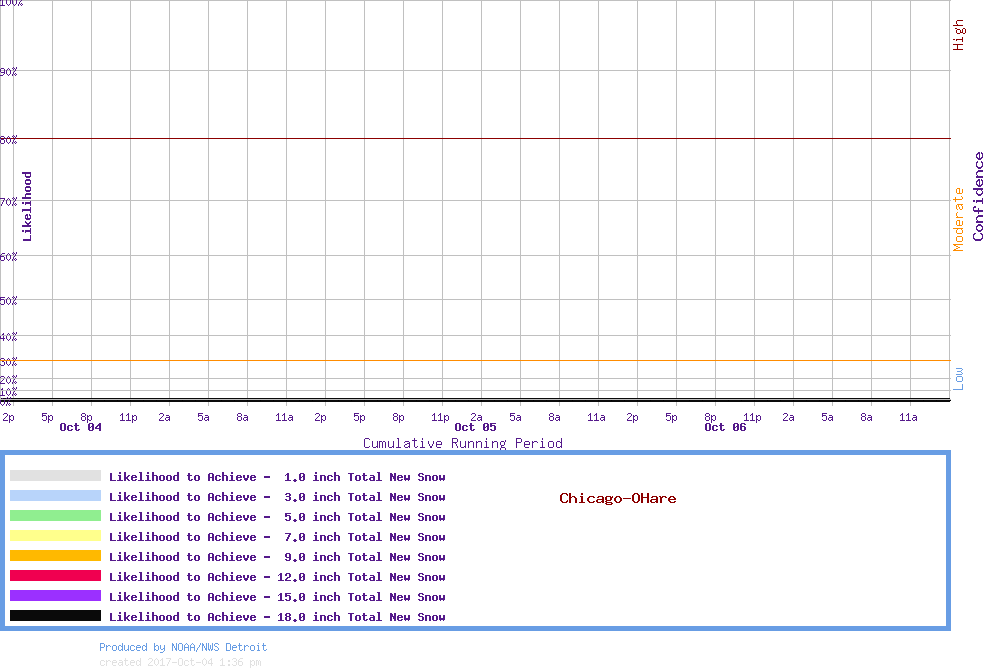The width and height of the screenshot is (1000, 670).
Task: Click the yellow 7.0 inch legend swatch
Action: (55, 536)
